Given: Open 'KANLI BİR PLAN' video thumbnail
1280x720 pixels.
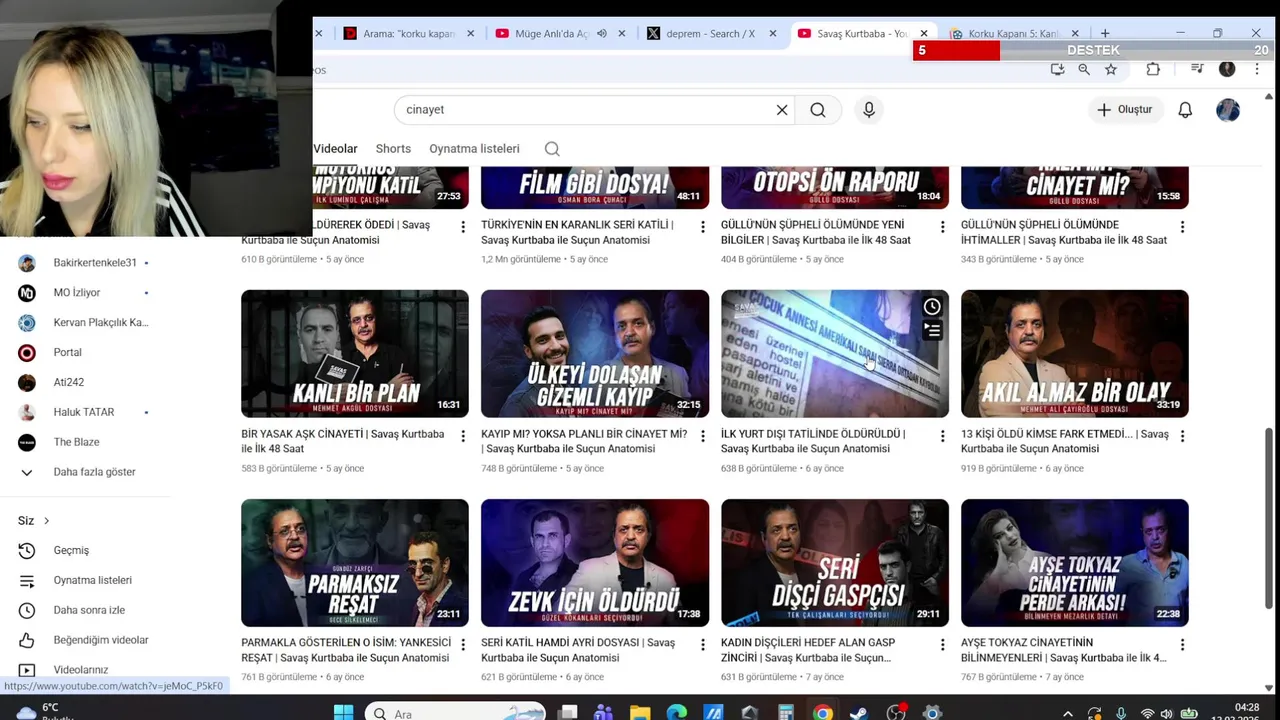Looking at the screenshot, I should 355,354.
